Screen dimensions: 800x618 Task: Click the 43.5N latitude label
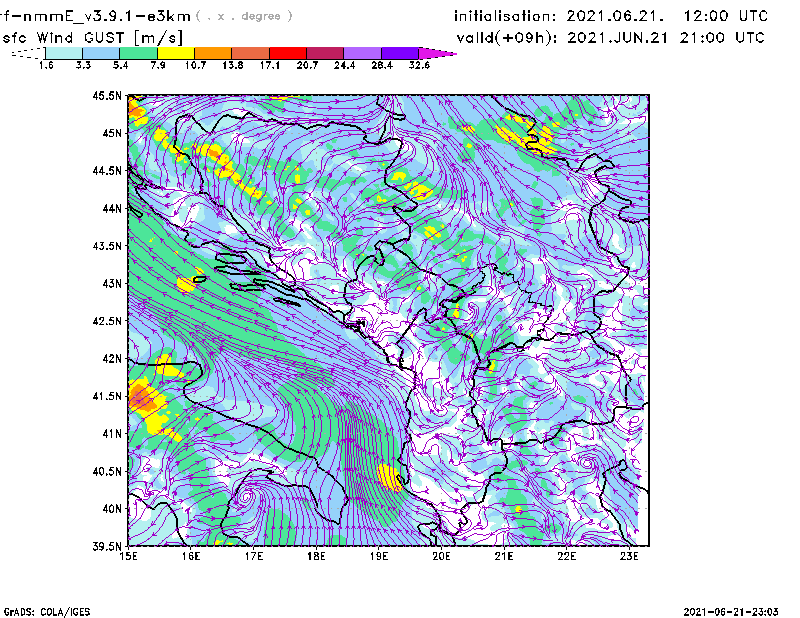(x=108, y=246)
